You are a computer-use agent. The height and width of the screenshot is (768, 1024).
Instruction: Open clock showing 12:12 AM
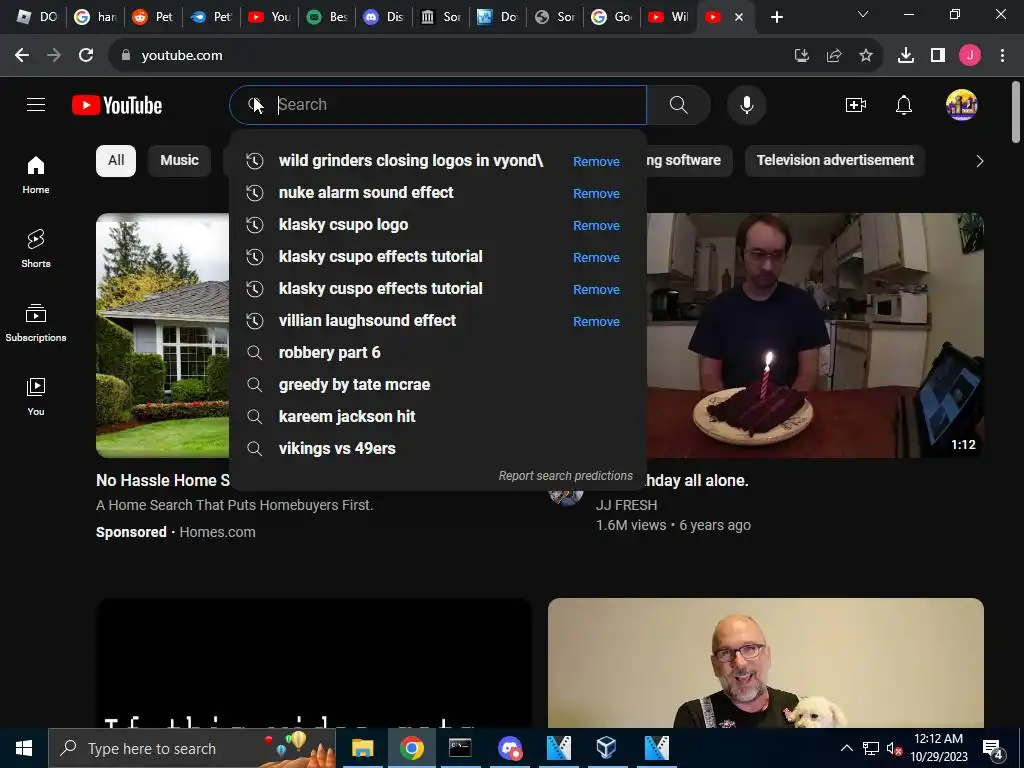click(938, 748)
